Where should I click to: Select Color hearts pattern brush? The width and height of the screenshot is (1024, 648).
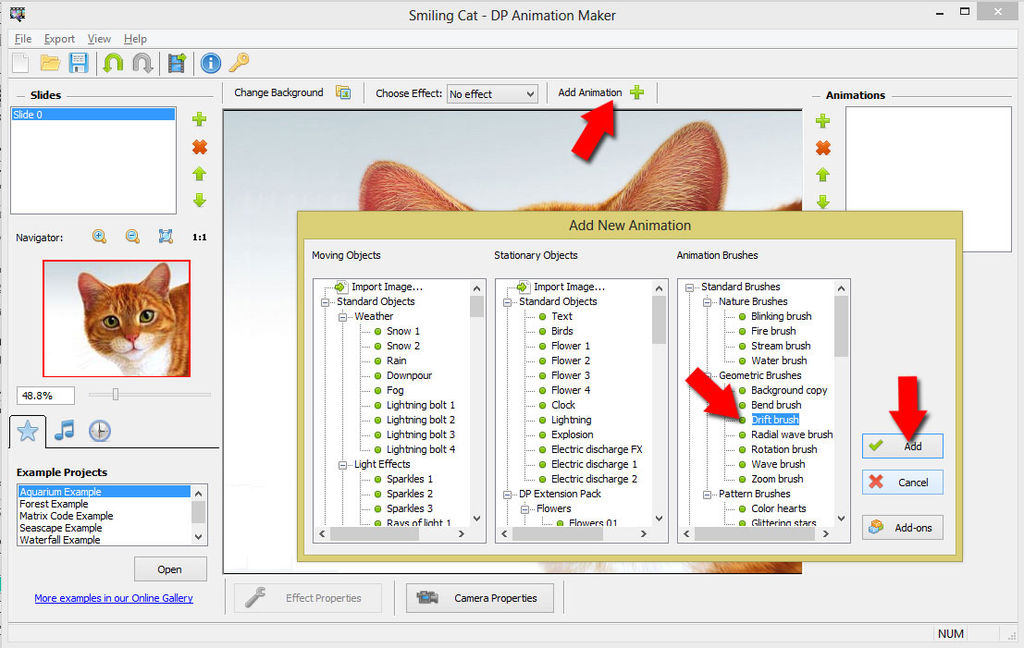778,508
